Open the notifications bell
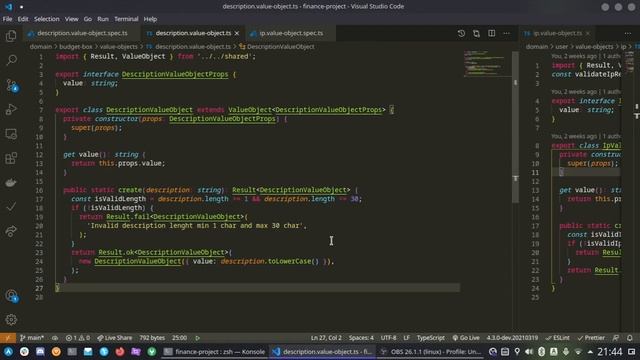 [630, 338]
